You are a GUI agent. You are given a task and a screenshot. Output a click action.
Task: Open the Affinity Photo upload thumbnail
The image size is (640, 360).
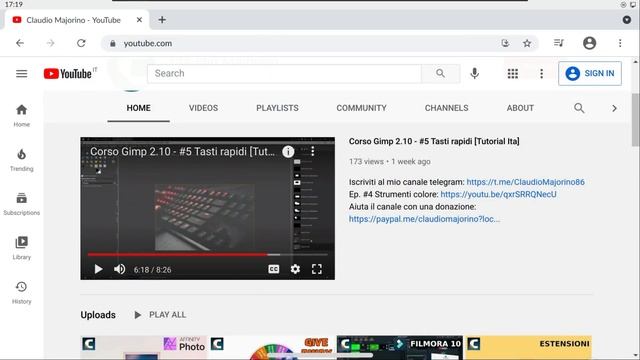click(x=144, y=347)
